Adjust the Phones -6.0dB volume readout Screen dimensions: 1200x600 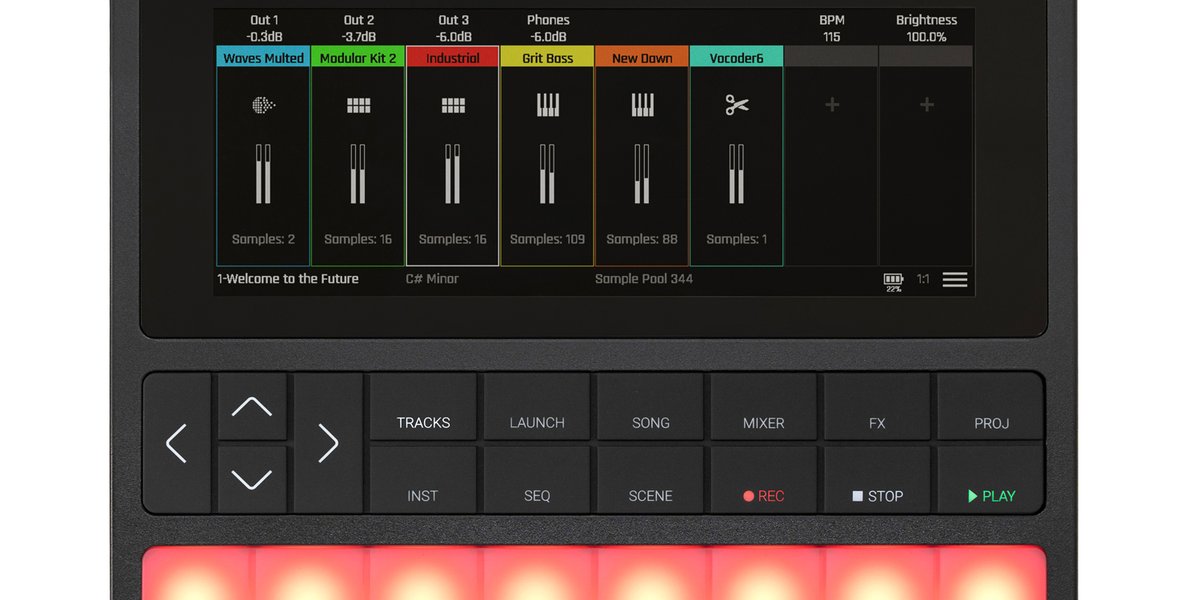coord(548,28)
